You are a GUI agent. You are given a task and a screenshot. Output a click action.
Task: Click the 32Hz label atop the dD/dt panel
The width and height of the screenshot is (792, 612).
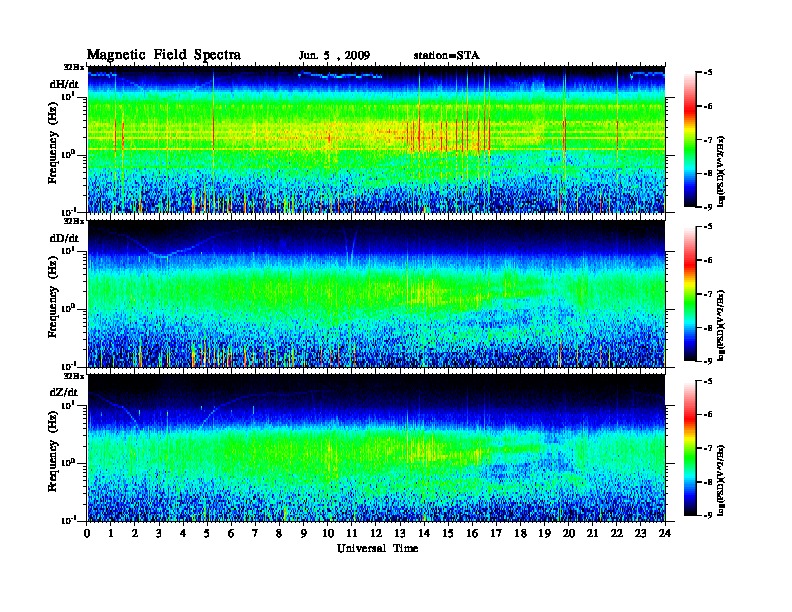(x=74, y=221)
